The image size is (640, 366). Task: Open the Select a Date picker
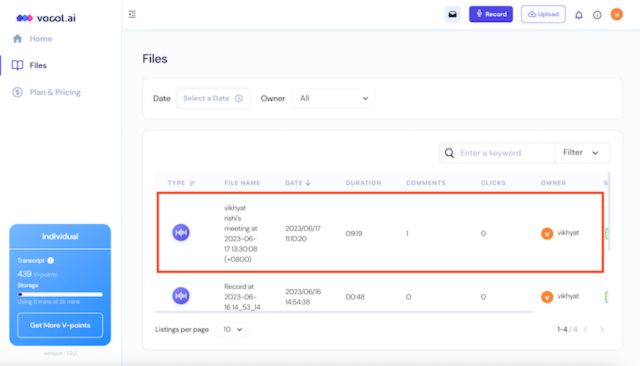coord(213,98)
